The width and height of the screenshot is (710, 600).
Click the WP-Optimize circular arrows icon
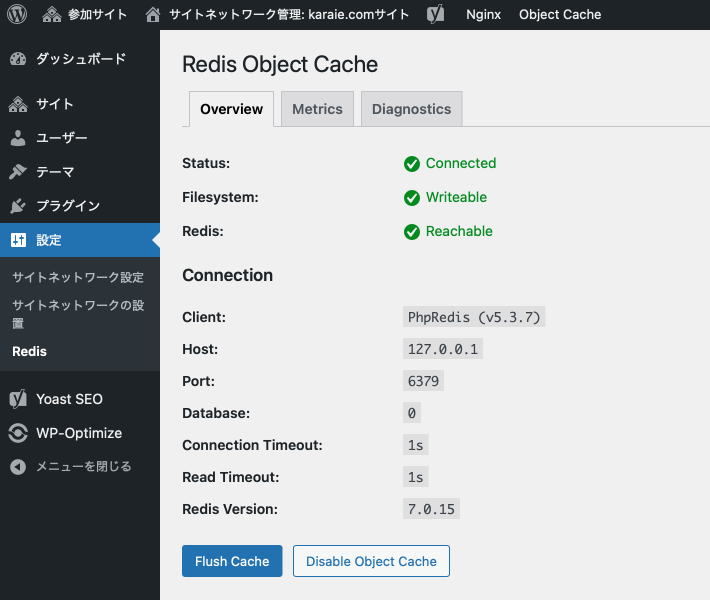(18, 433)
